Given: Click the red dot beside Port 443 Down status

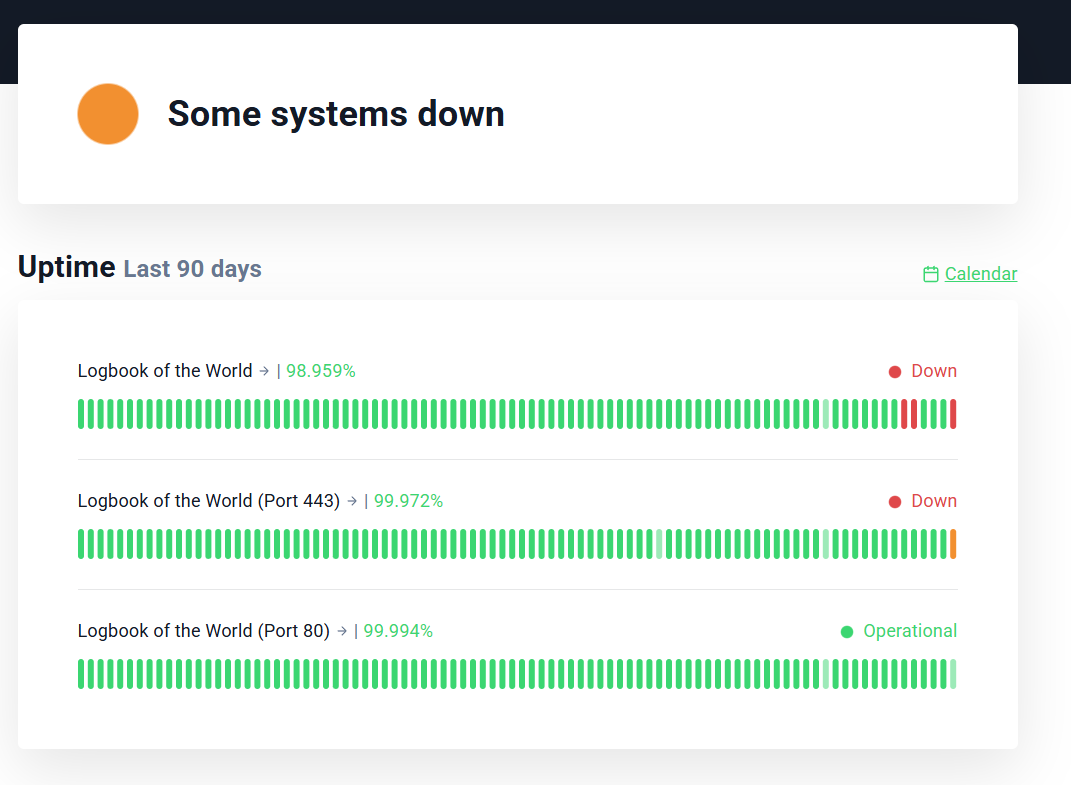Looking at the screenshot, I should (895, 501).
